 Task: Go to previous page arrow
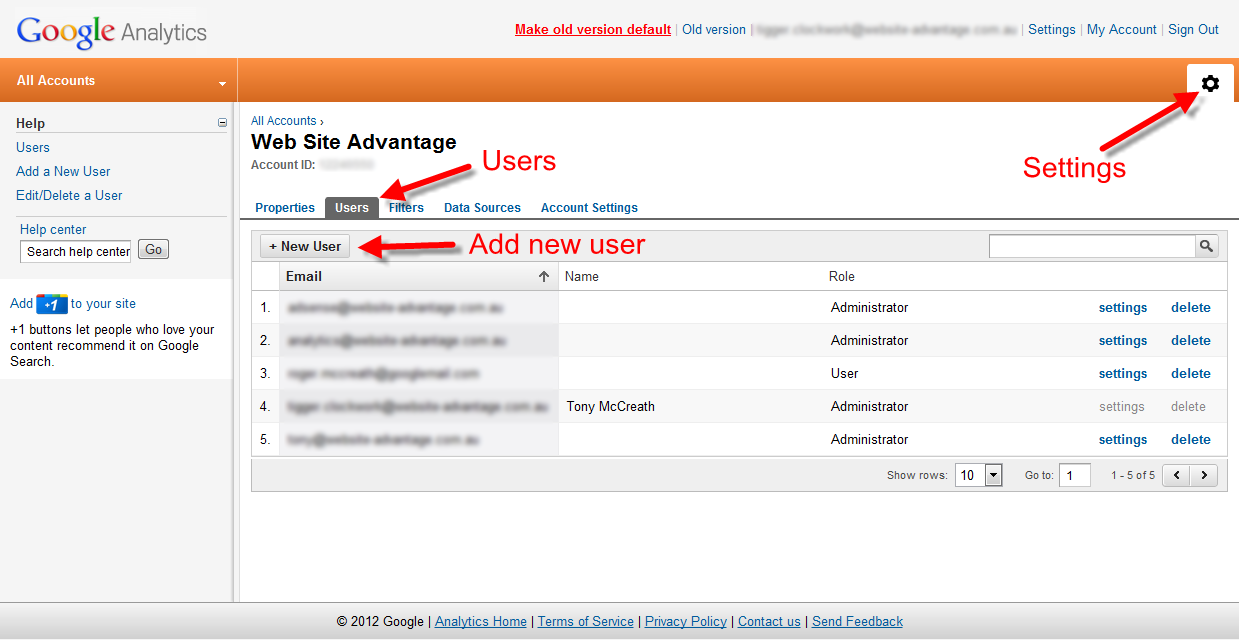point(1176,475)
